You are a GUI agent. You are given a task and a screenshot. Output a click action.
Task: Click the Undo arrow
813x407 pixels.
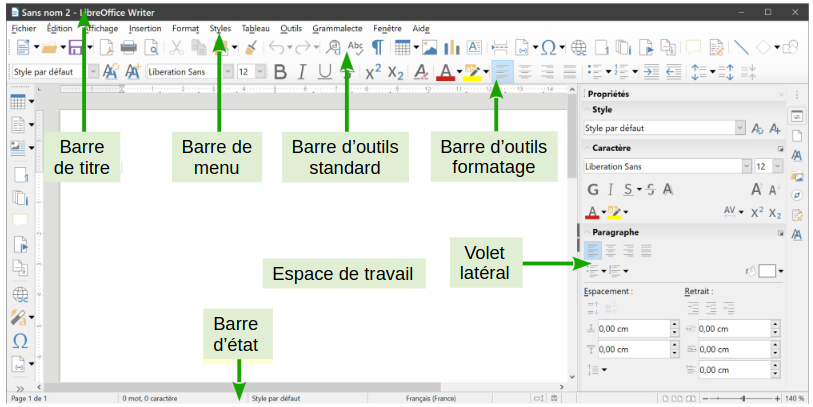coord(276,48)
